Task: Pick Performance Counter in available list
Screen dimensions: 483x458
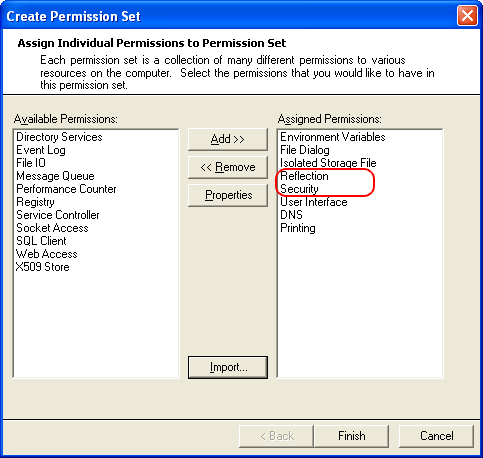Action: pos(66,189)
